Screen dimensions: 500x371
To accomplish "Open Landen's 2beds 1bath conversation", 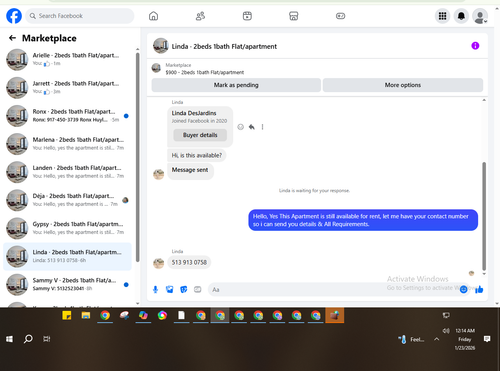I will point(67,172).
